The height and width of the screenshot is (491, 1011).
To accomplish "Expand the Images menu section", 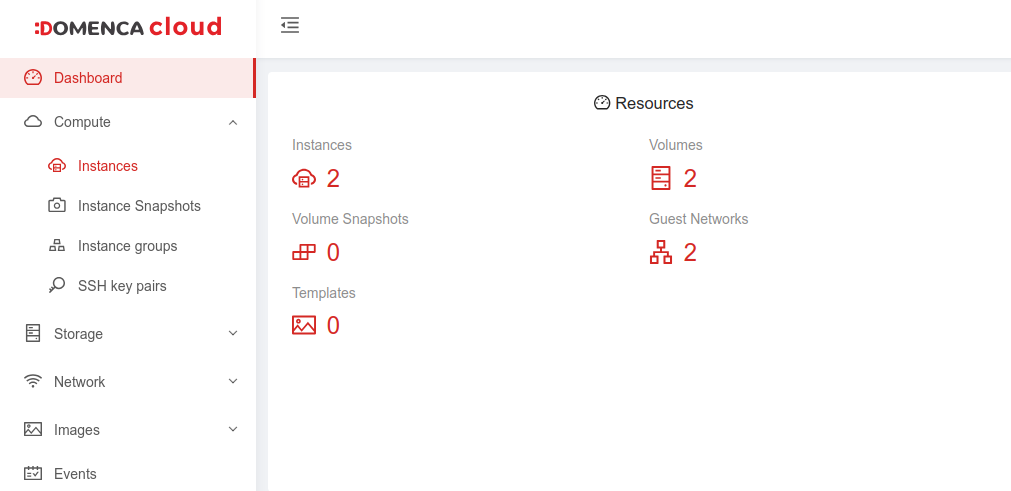I will tap(233, 430).
